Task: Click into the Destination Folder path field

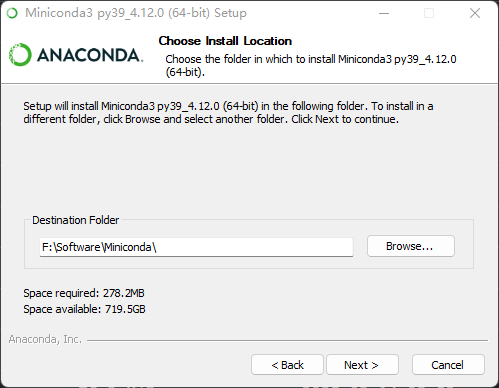Action: coord(196,247)
